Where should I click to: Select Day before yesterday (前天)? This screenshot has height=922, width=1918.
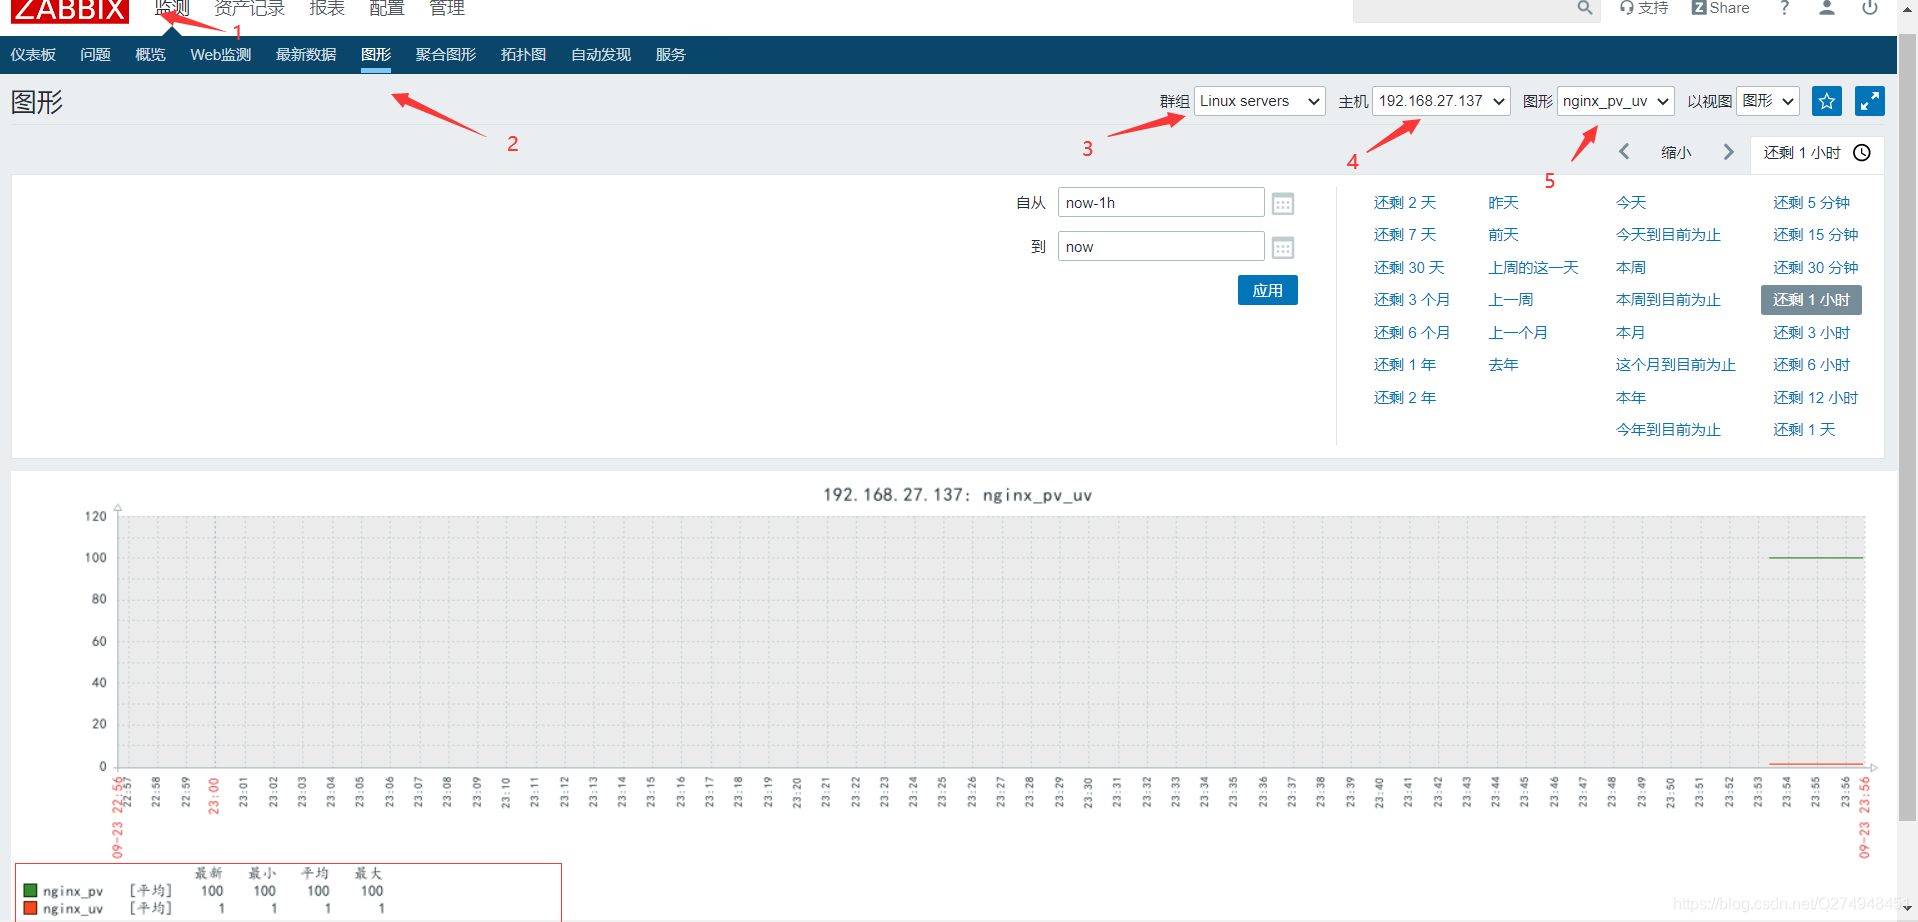coord(1503,235)
